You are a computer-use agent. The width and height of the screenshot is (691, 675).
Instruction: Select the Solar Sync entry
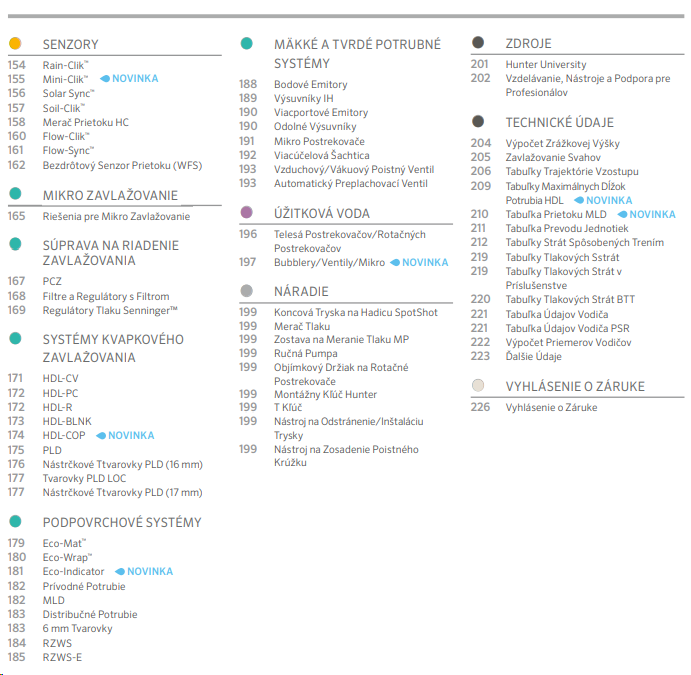pos(68,93)
